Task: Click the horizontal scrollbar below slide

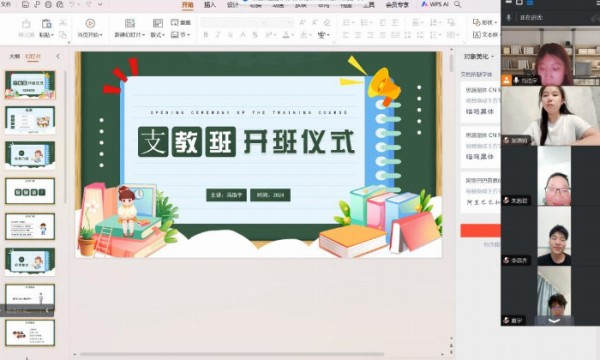Action: tap(232, 354)
